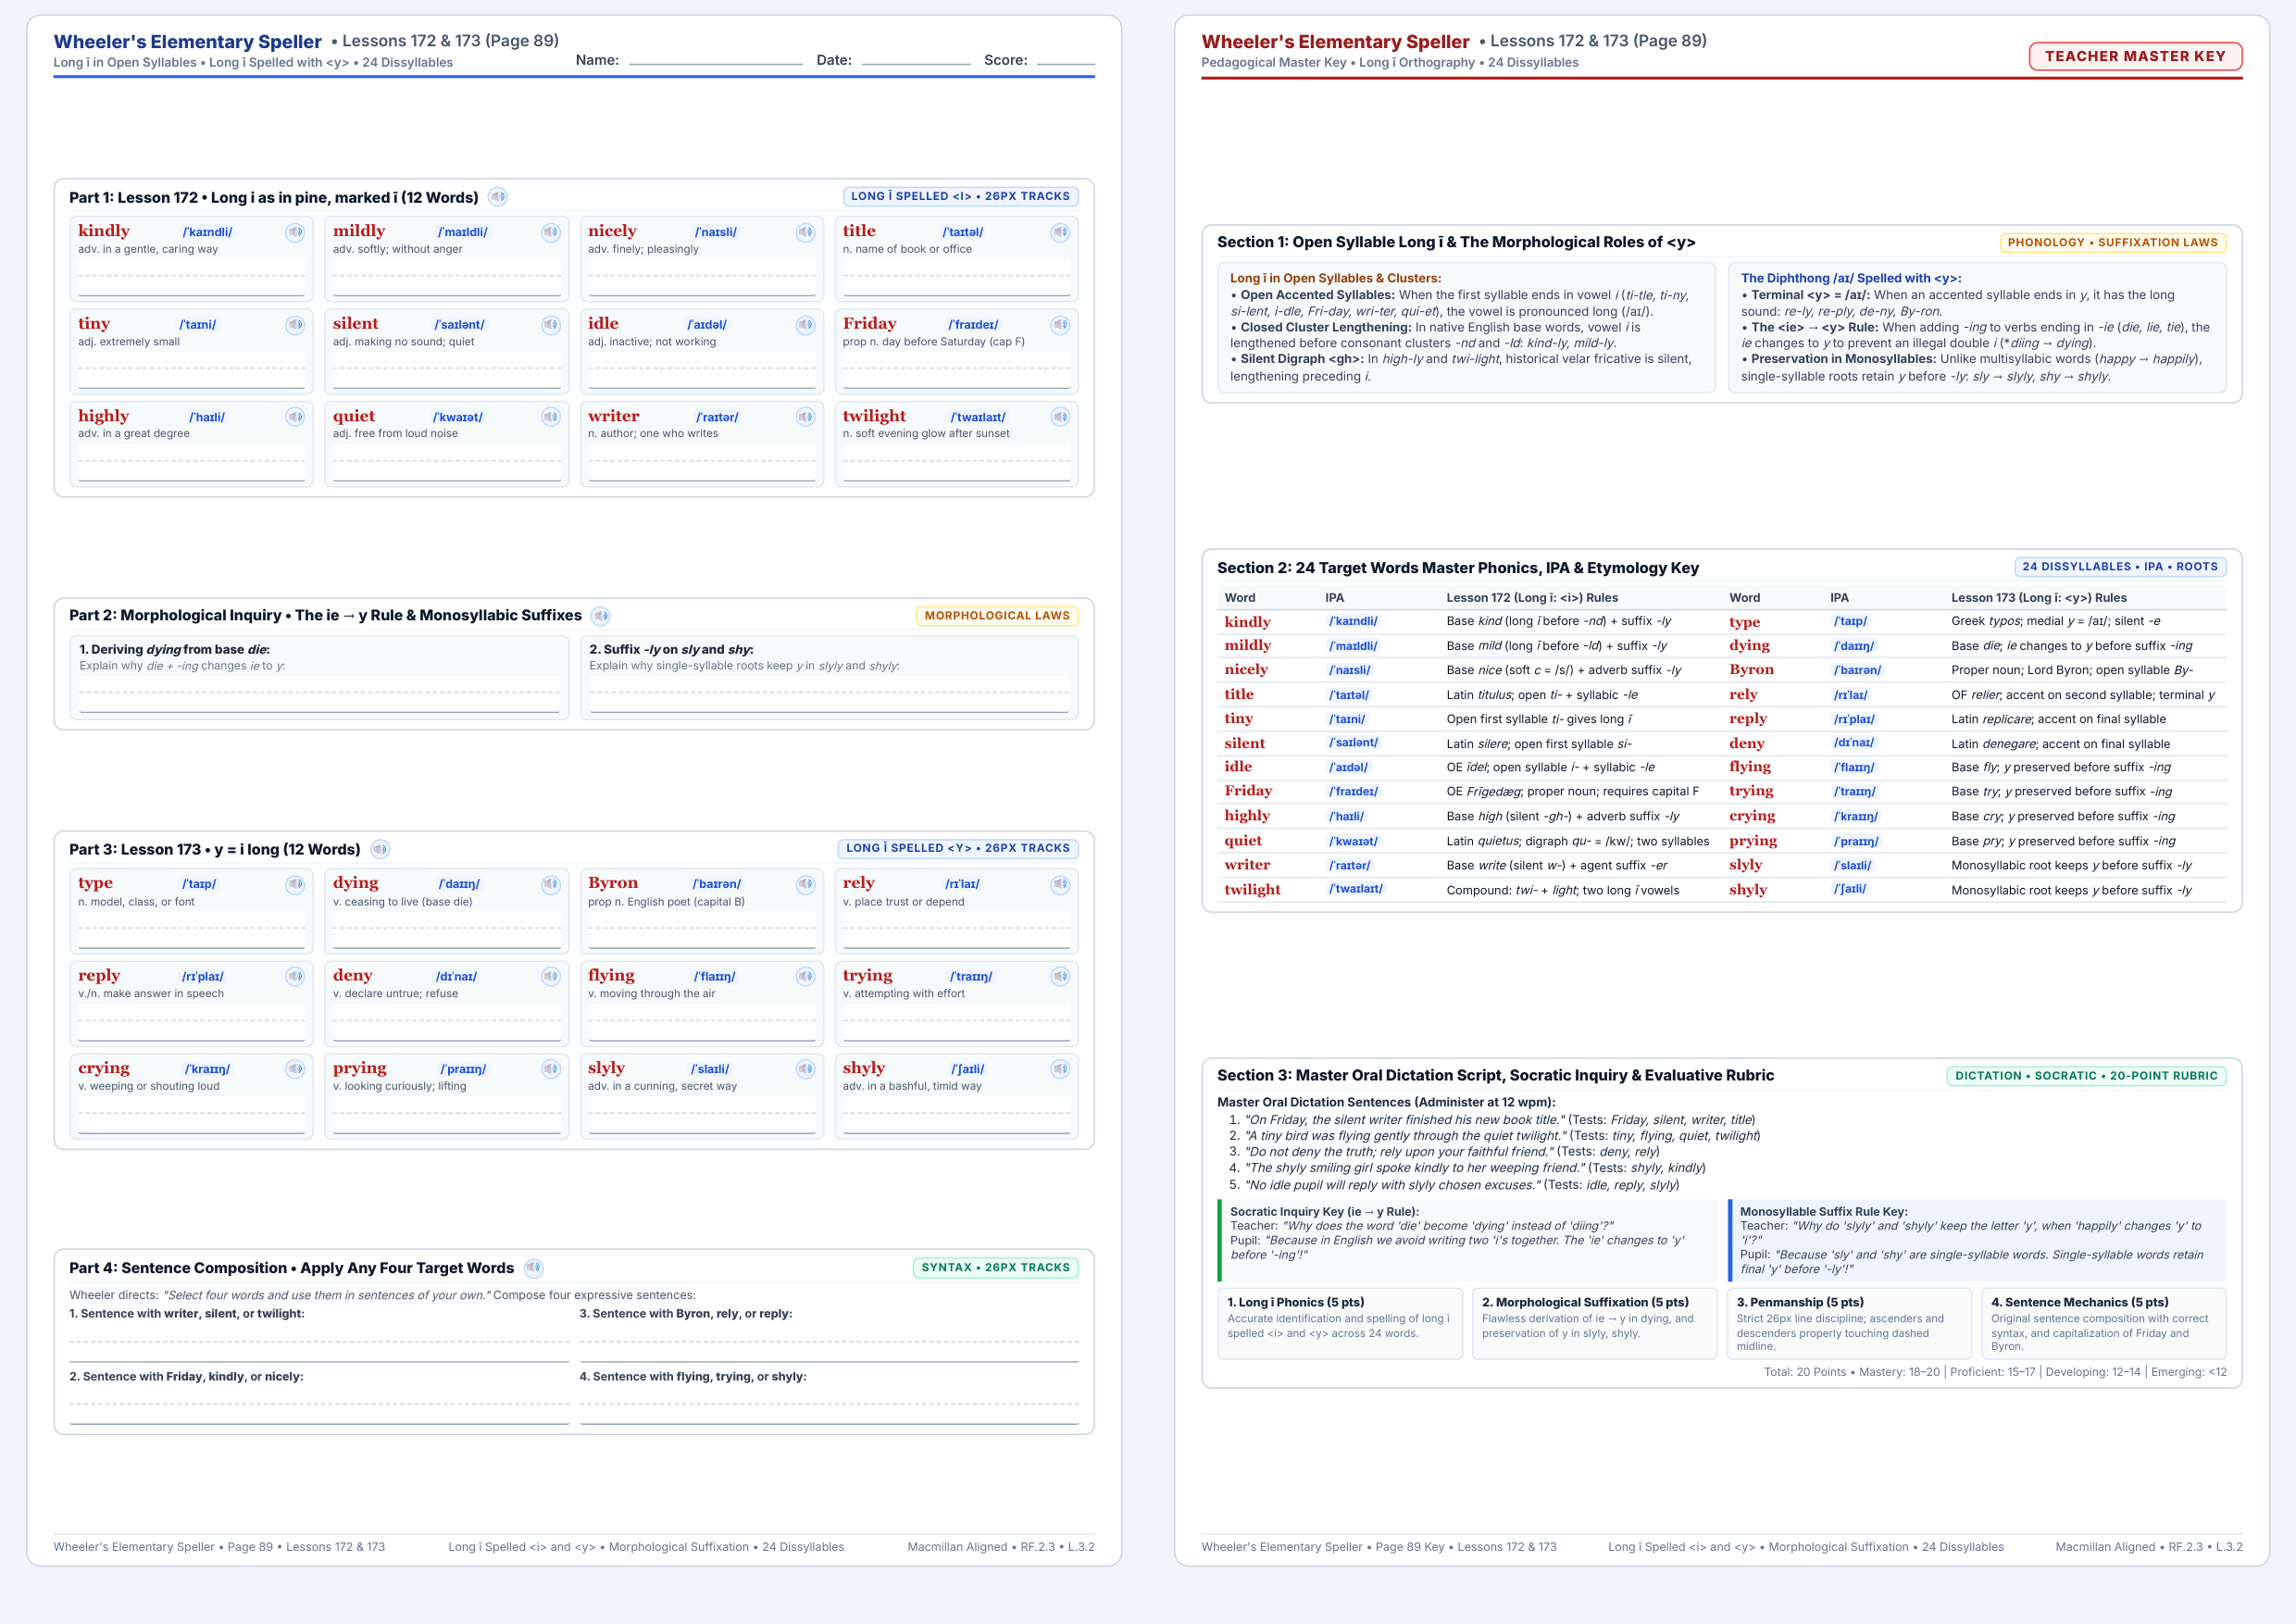Click the MORPHOLOGICAL LAWS badge
This screenshot has width=2296, height=1624.
click(997, 616)
